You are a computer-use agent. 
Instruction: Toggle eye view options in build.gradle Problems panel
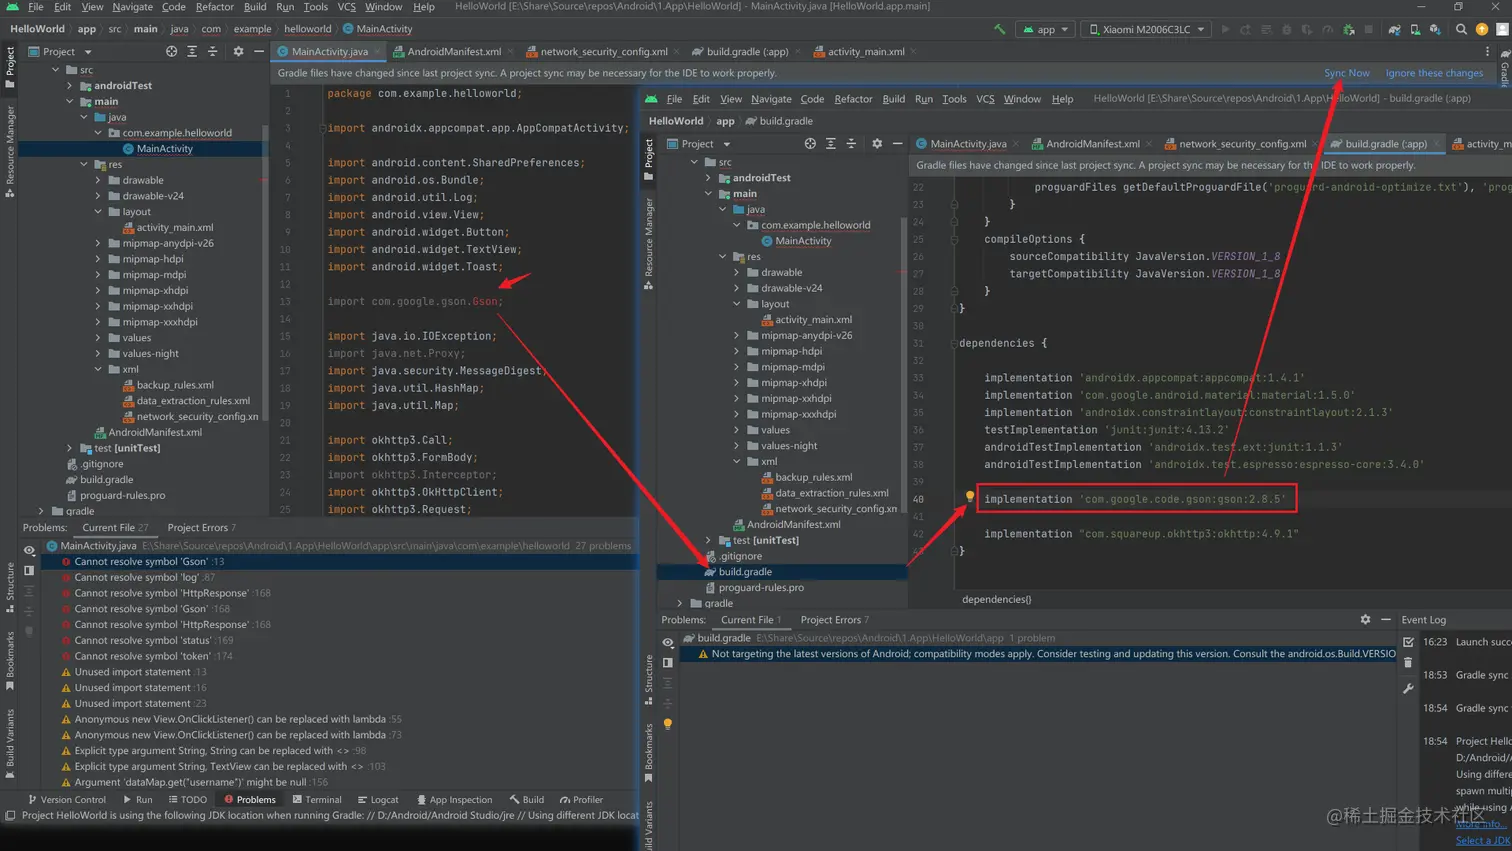(668, 642)
